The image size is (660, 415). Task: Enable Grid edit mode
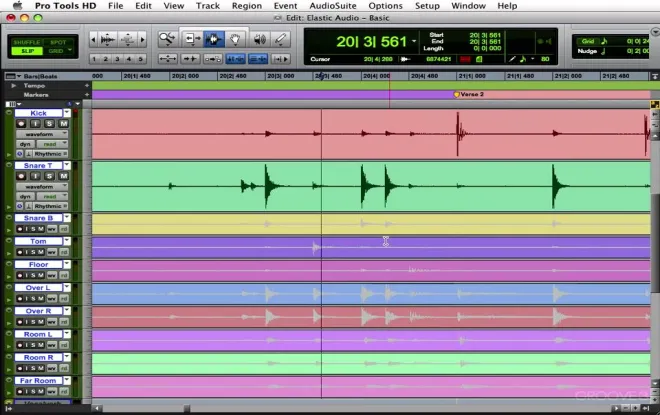(55, 51)
